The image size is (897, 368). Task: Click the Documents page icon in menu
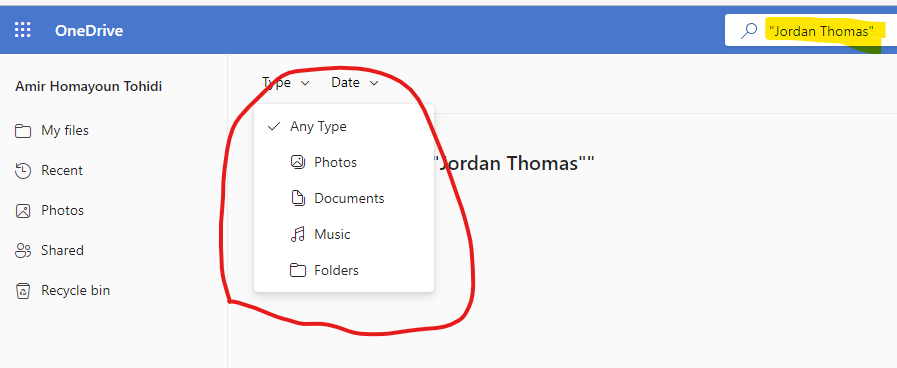point(297,199)
